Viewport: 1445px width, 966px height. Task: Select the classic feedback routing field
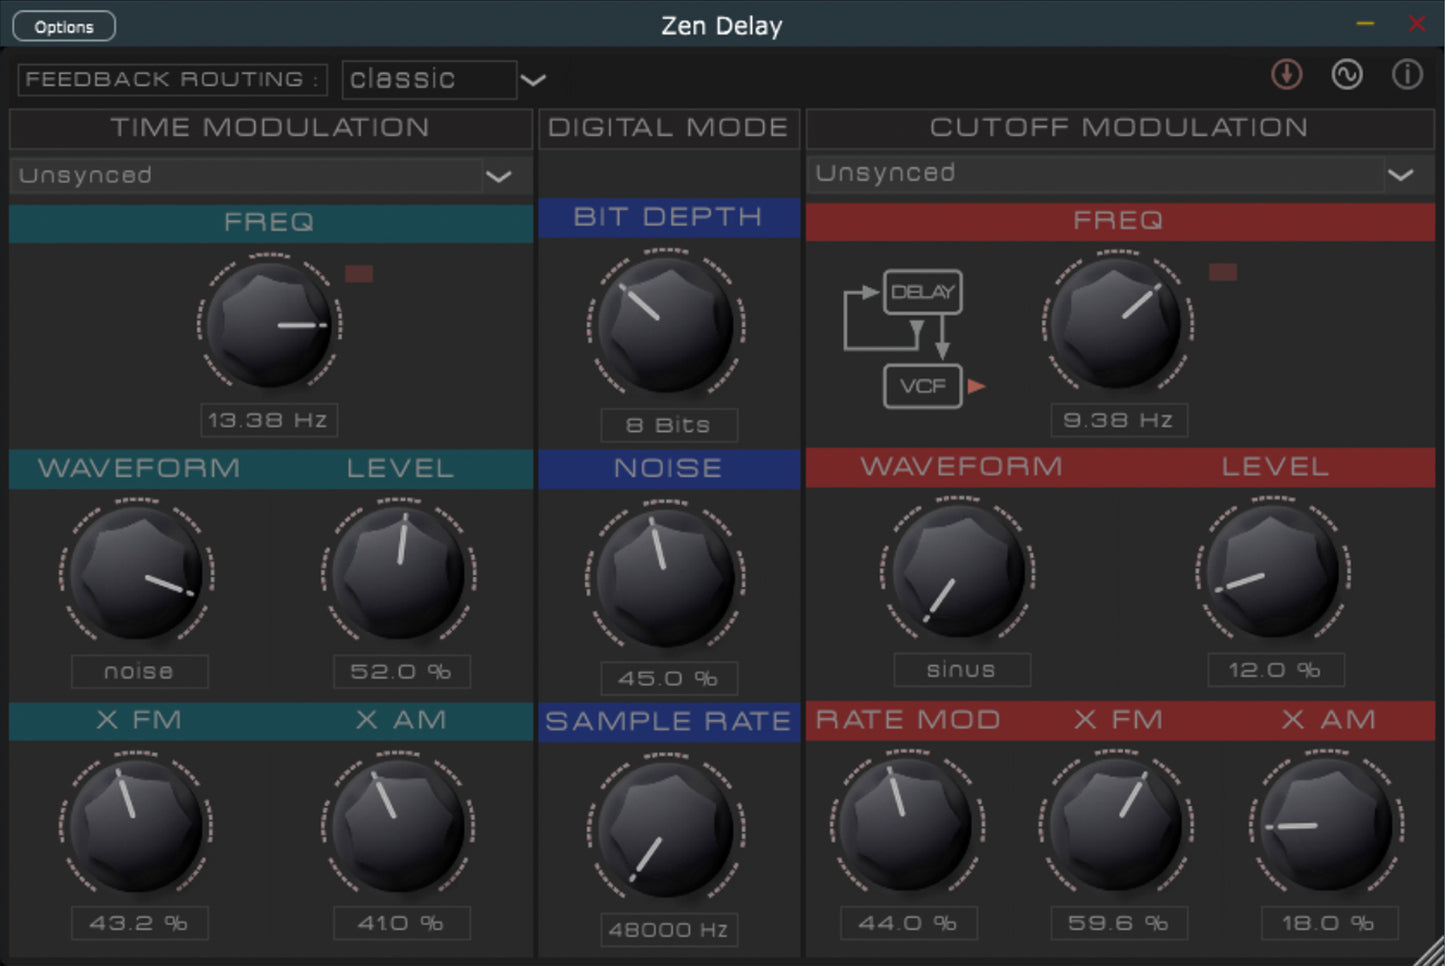click(x=429, y=80)
